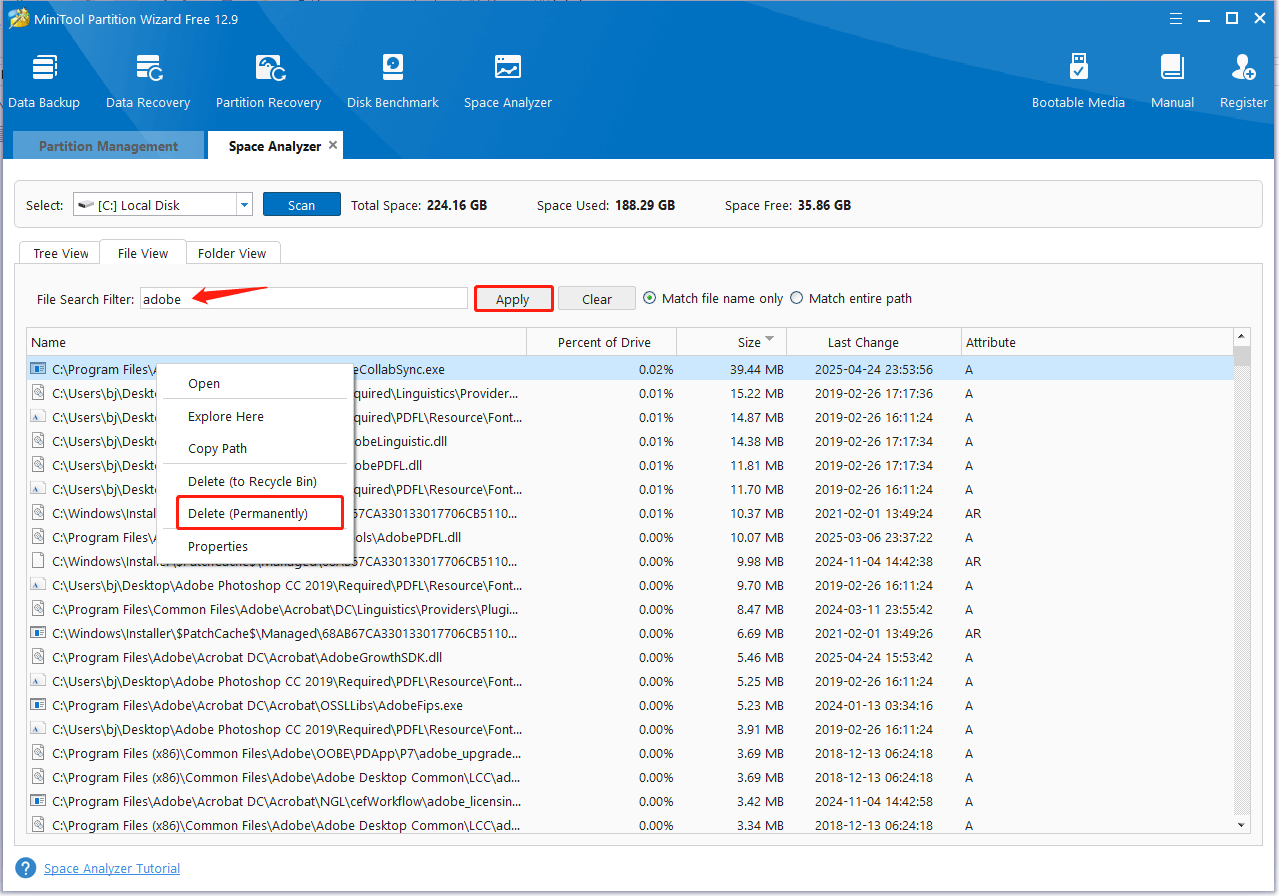
Task: Click the Apply filter button
Action: point(513,298)
